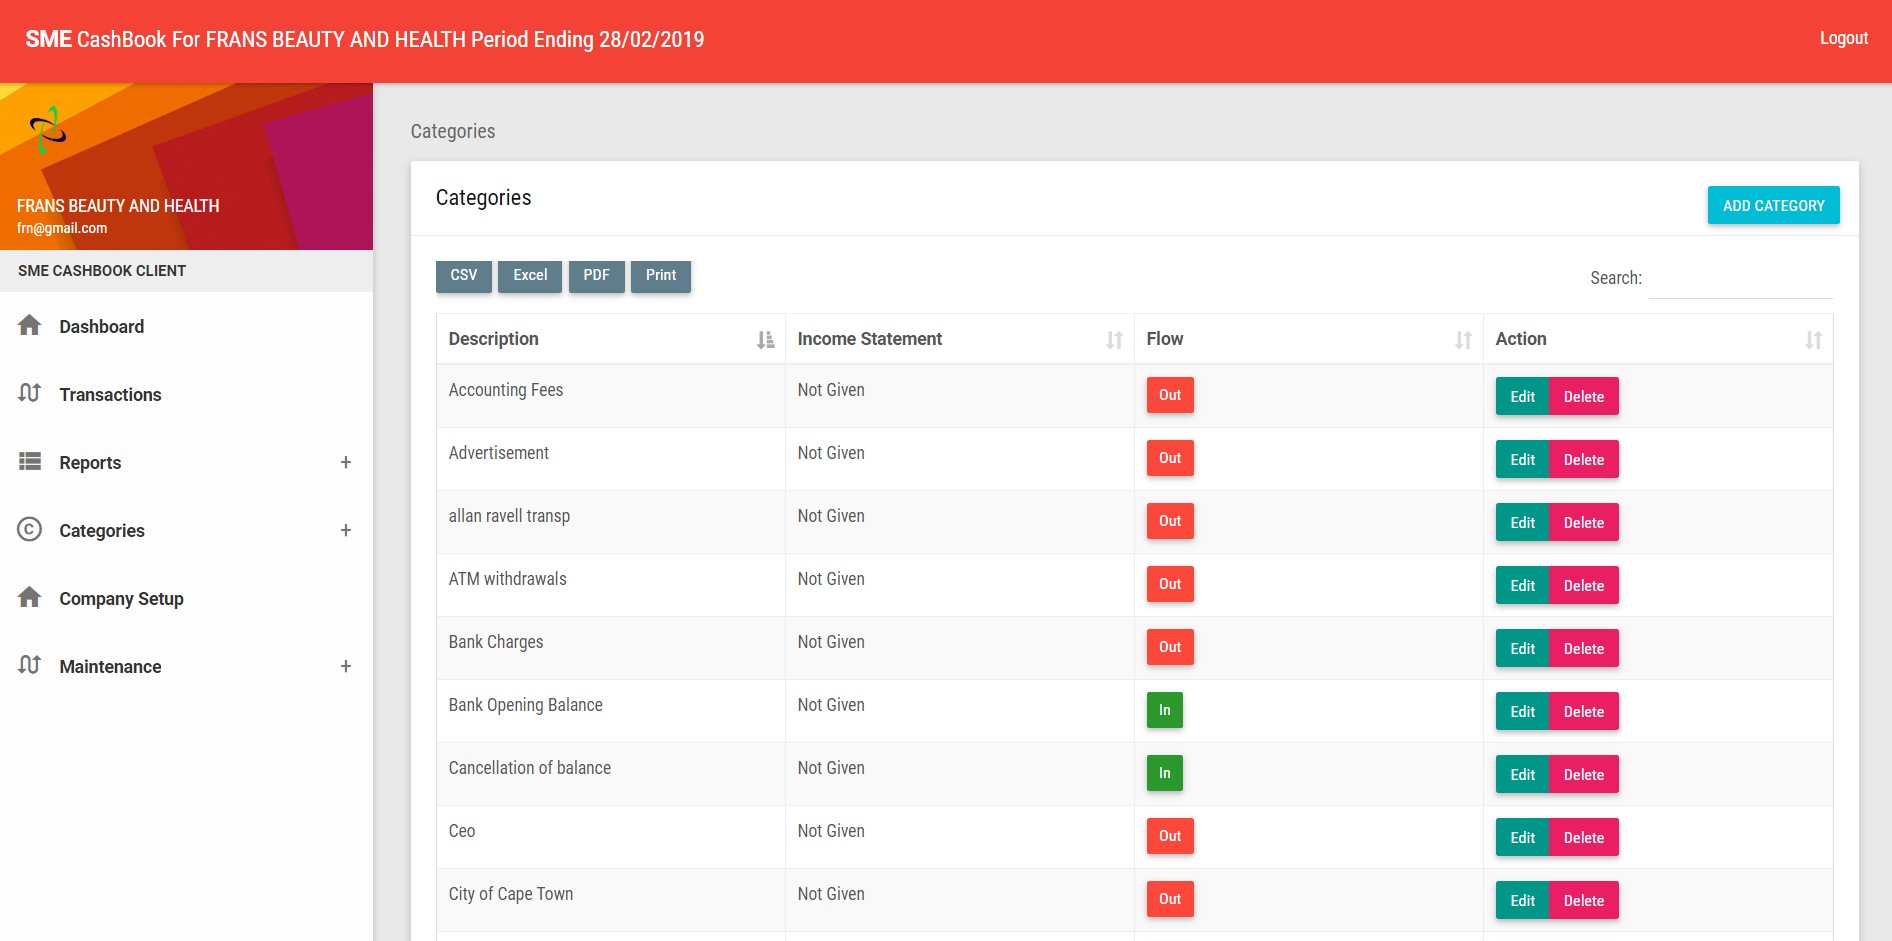Click the Maintenance swap icon in sidebar
Screen dimensions: 1892x941
[x=30, y=665]
